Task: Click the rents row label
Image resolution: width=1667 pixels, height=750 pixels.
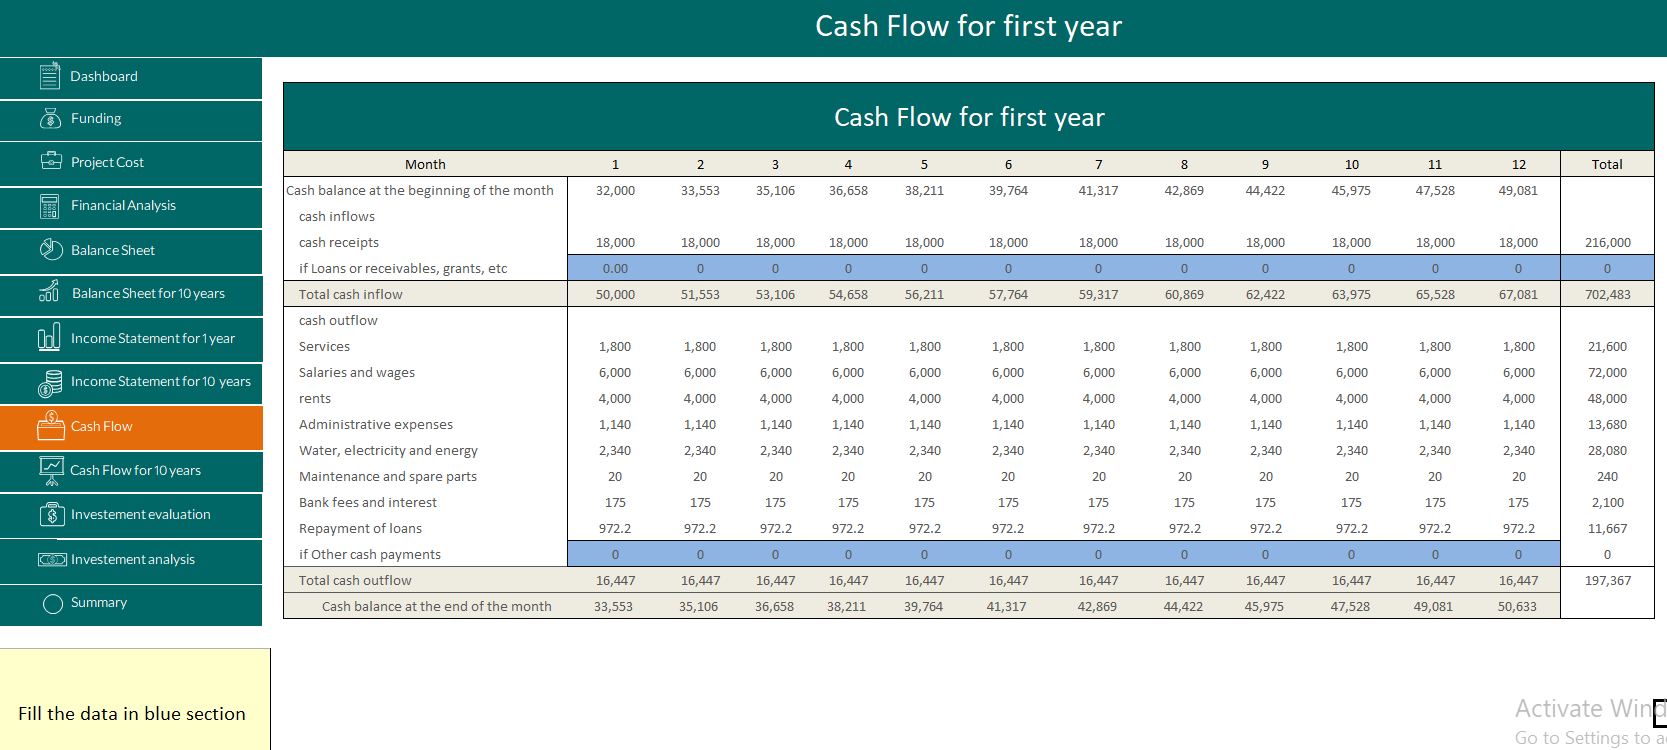Action: [315, 398]
